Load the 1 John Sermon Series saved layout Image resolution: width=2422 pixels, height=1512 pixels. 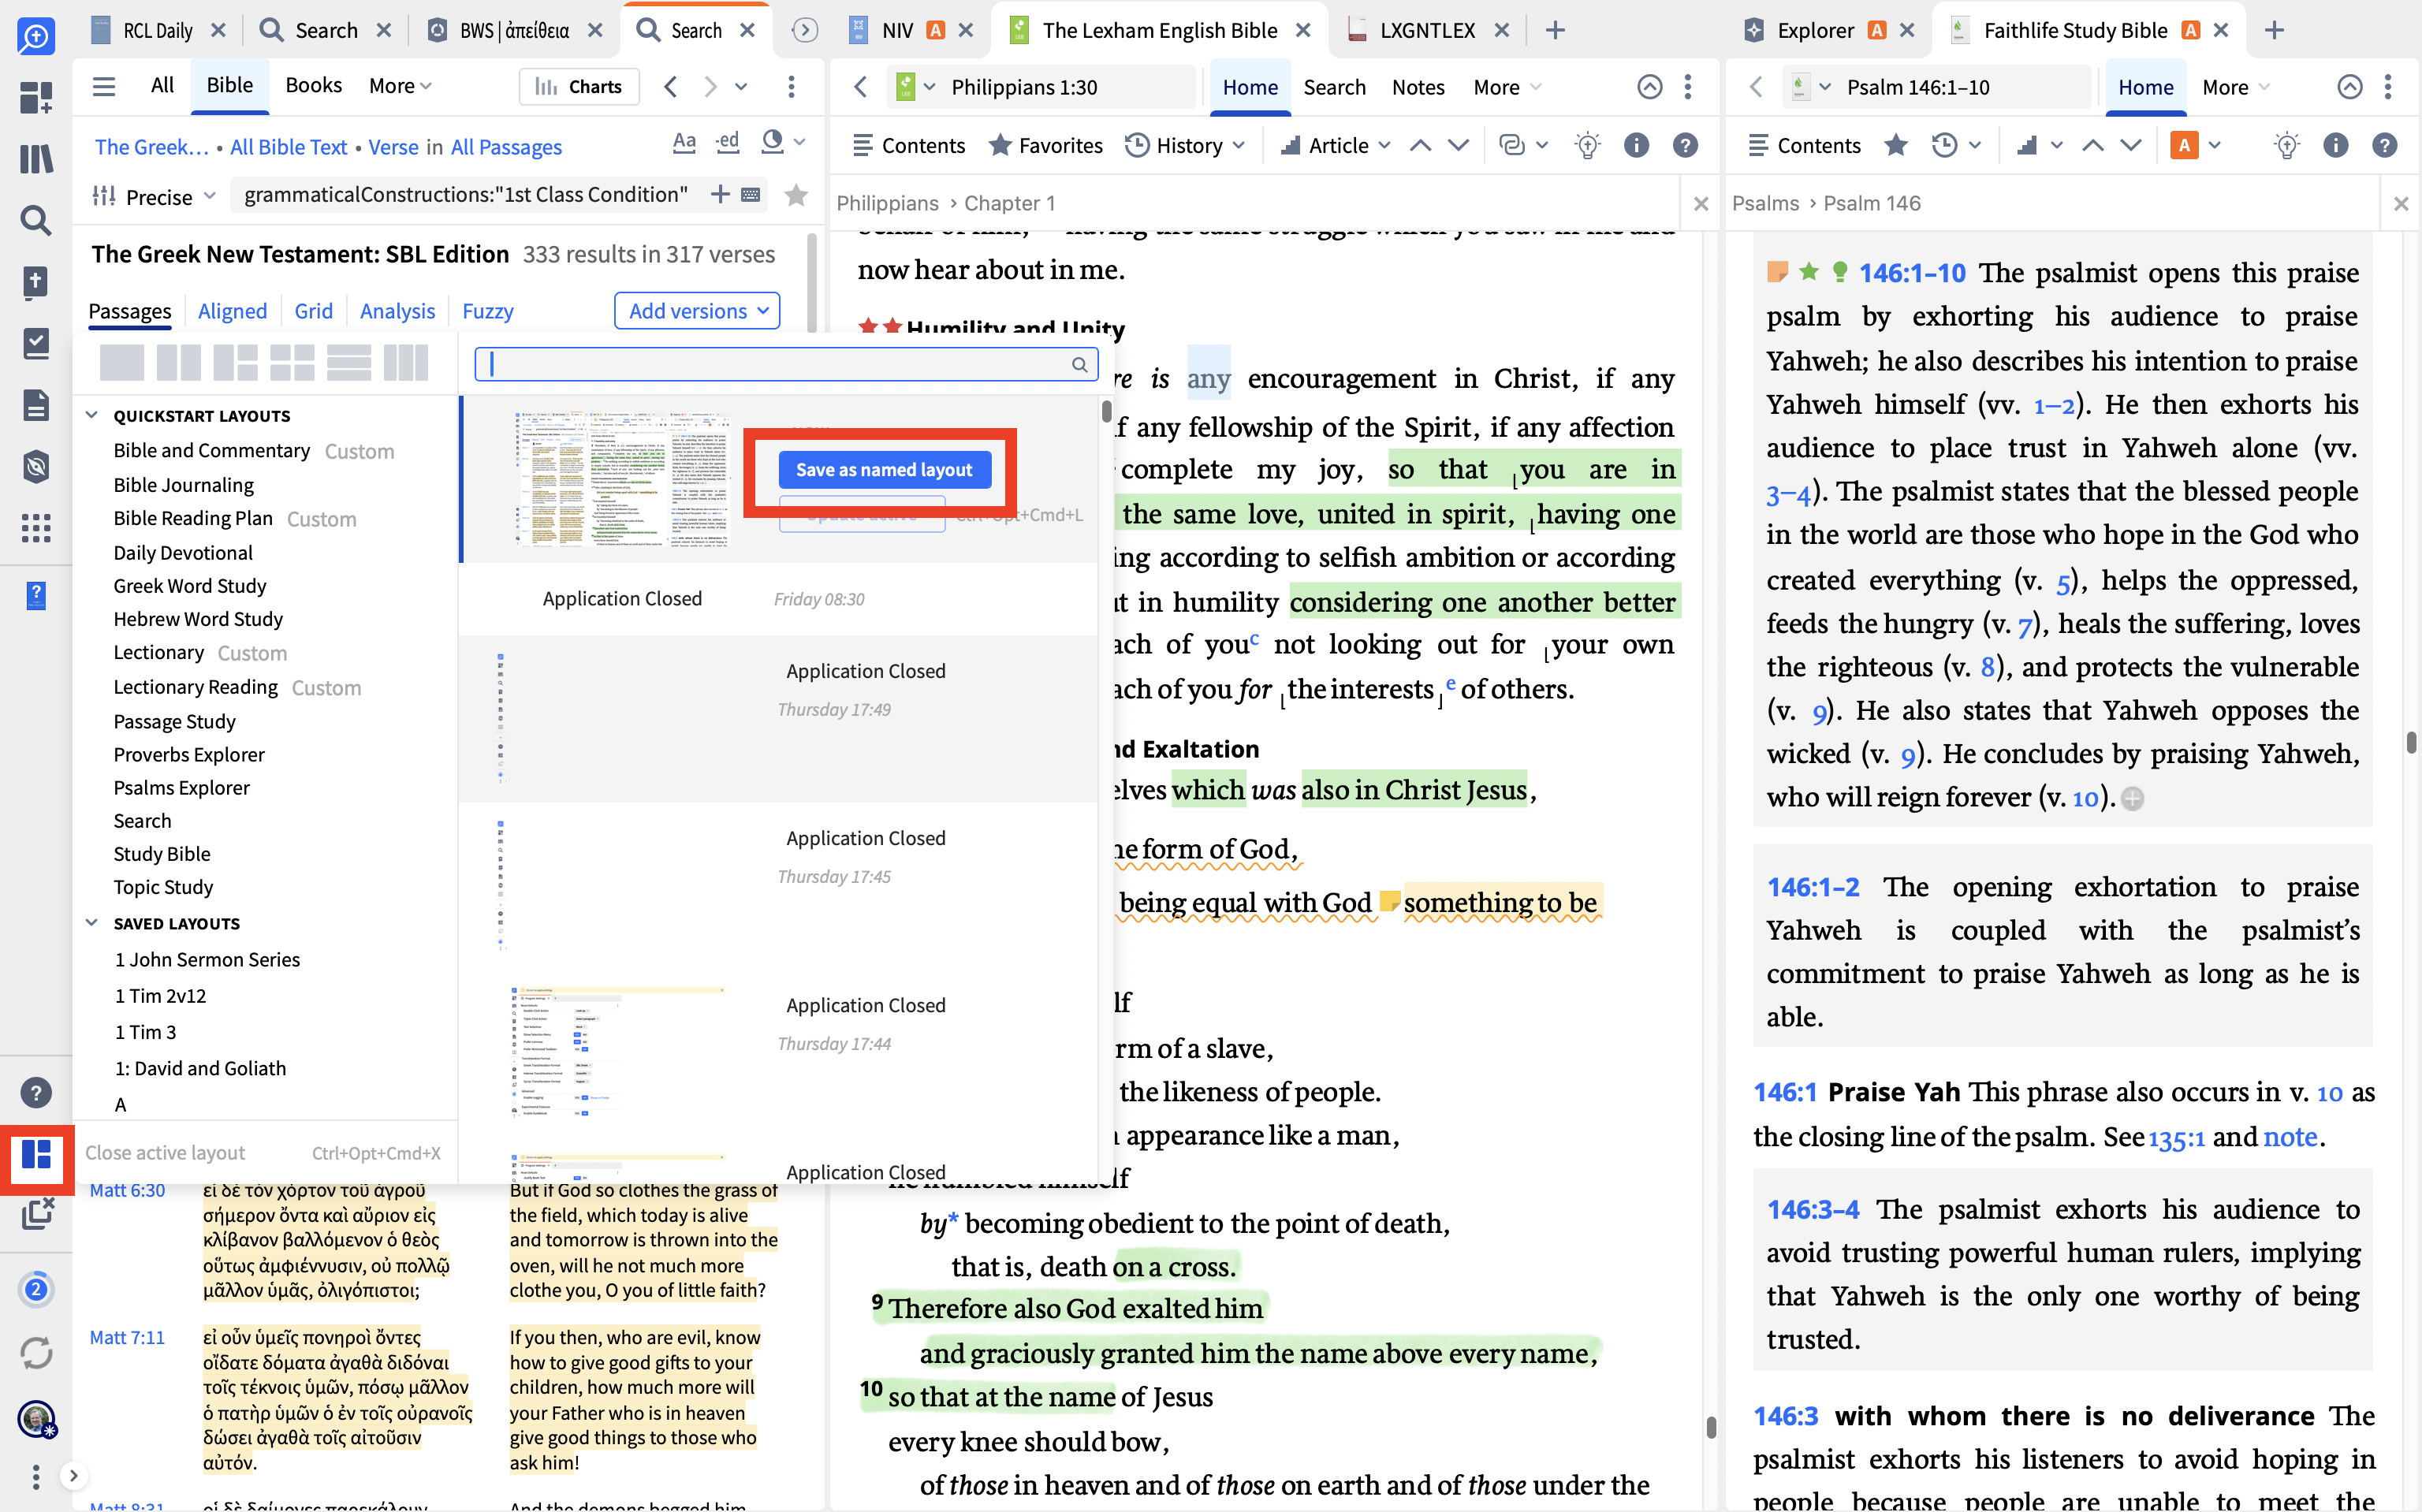point(207,959)
